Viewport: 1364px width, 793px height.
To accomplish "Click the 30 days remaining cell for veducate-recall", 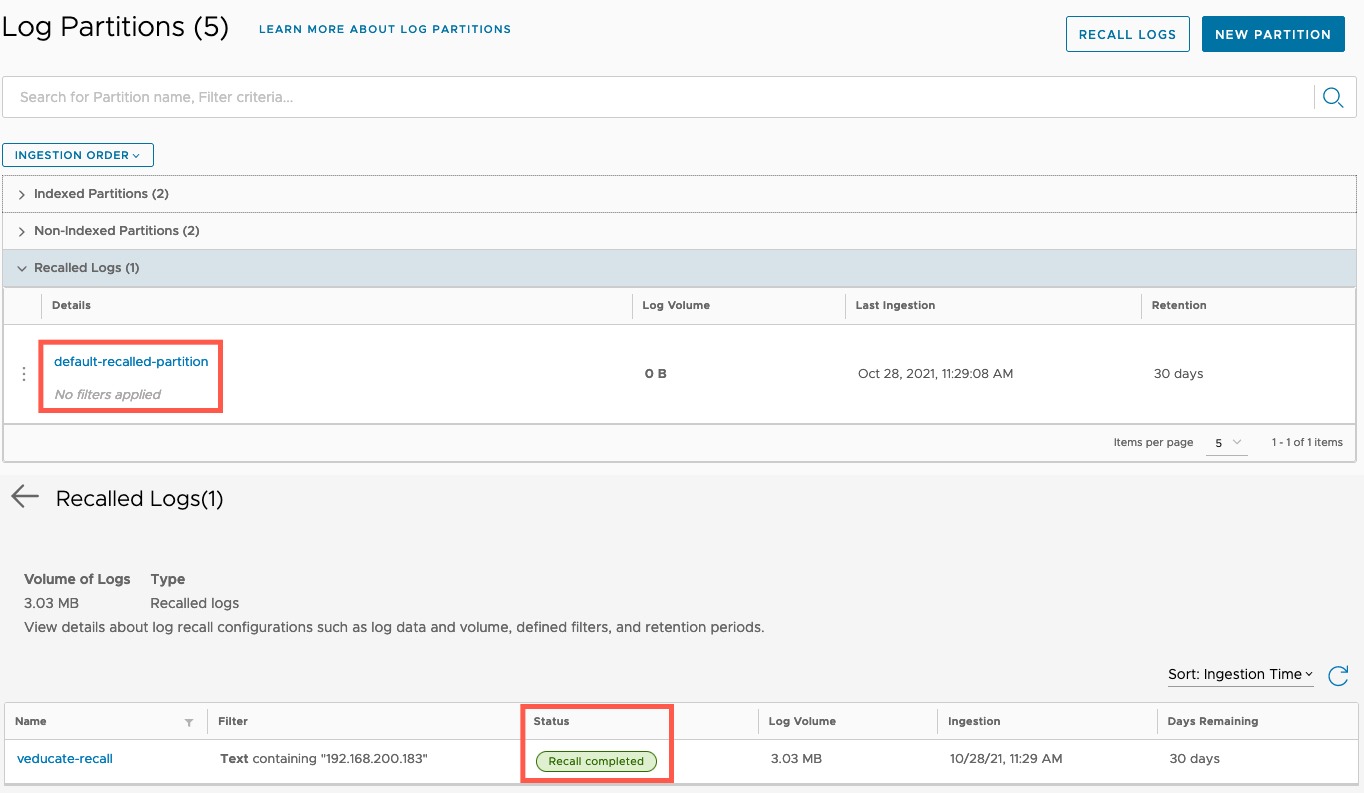I will pos(1194,759).
